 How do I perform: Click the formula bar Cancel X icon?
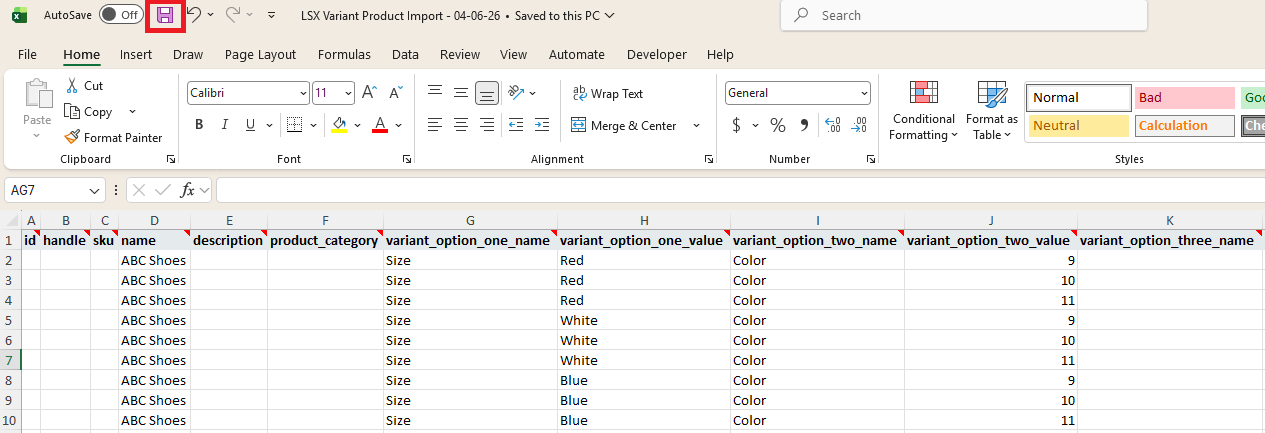click(x=140, y=190)
